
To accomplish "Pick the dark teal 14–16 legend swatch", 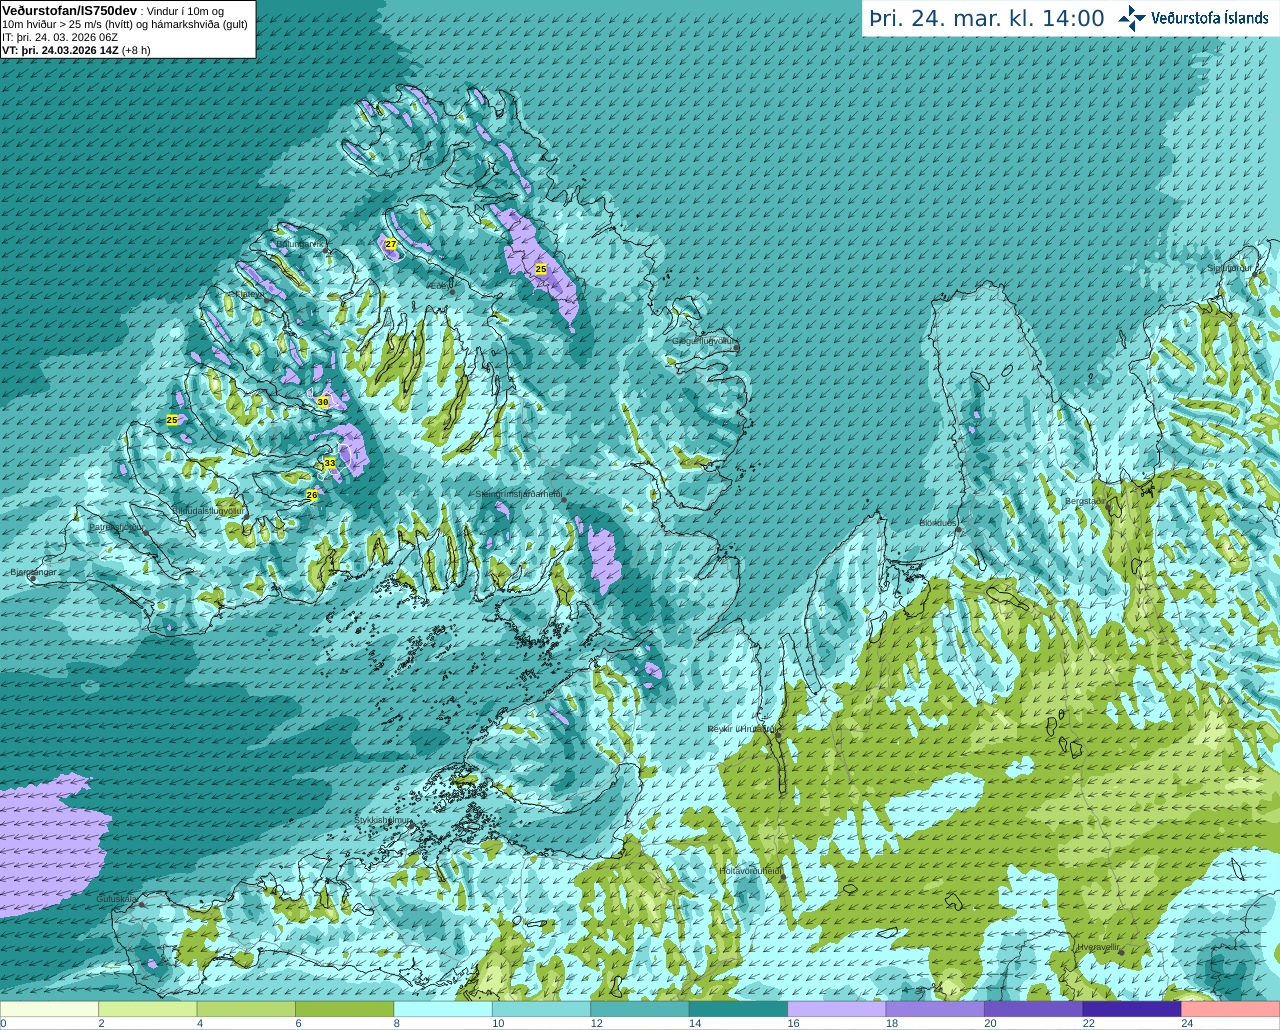I will click(738, 1009).
